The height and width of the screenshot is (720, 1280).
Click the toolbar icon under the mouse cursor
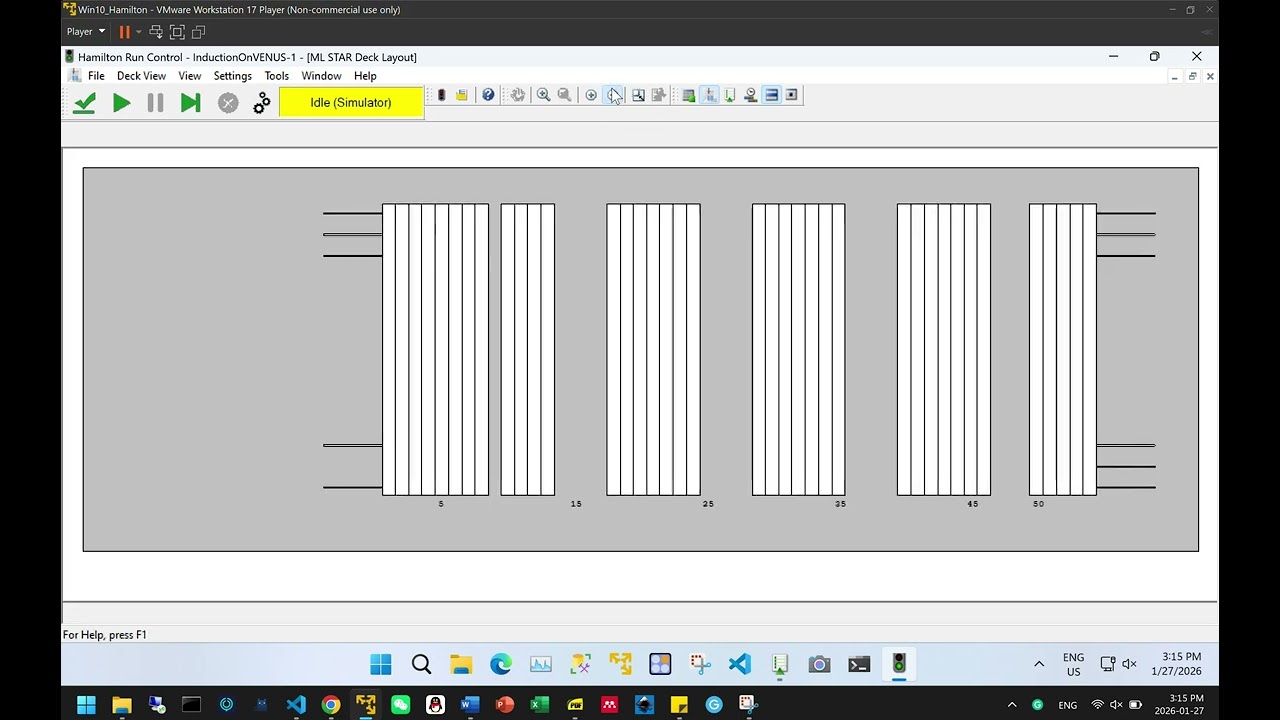613,95
